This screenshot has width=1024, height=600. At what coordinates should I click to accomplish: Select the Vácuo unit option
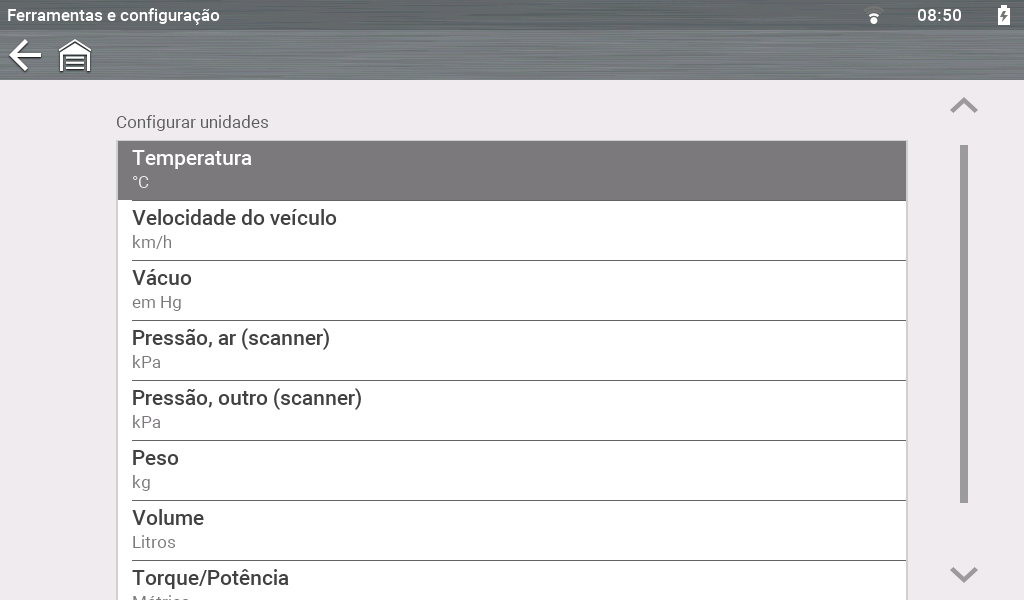511,290
